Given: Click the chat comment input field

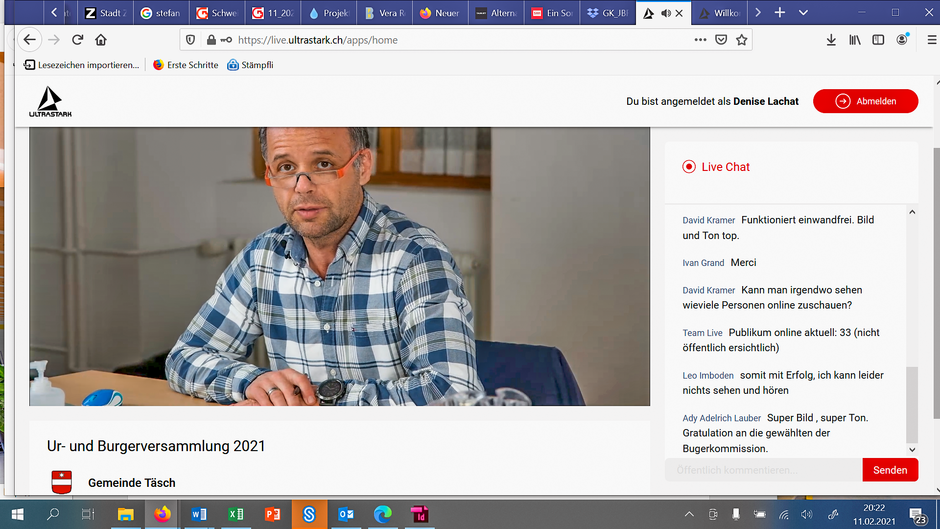Looking at the screenshot, I should pos(763,470).
